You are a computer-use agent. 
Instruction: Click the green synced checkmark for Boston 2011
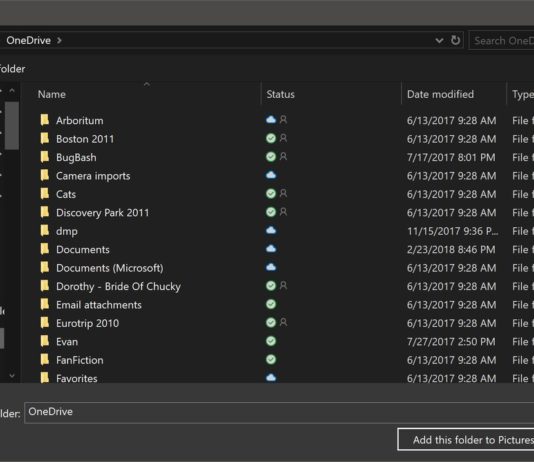point(271,138)
